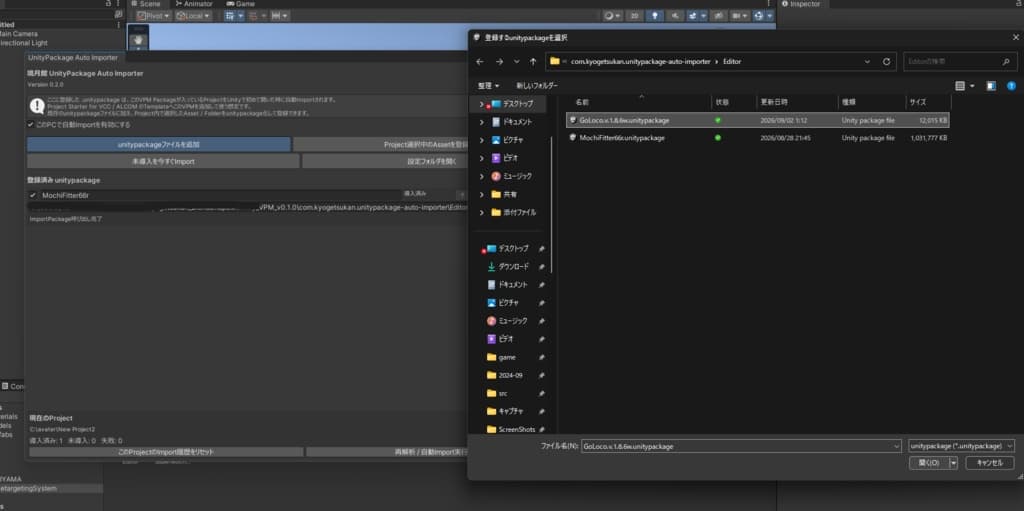Open the recent locations dropdown arrow
This screenshot has height=511, width=1024.
coord(517,61)
